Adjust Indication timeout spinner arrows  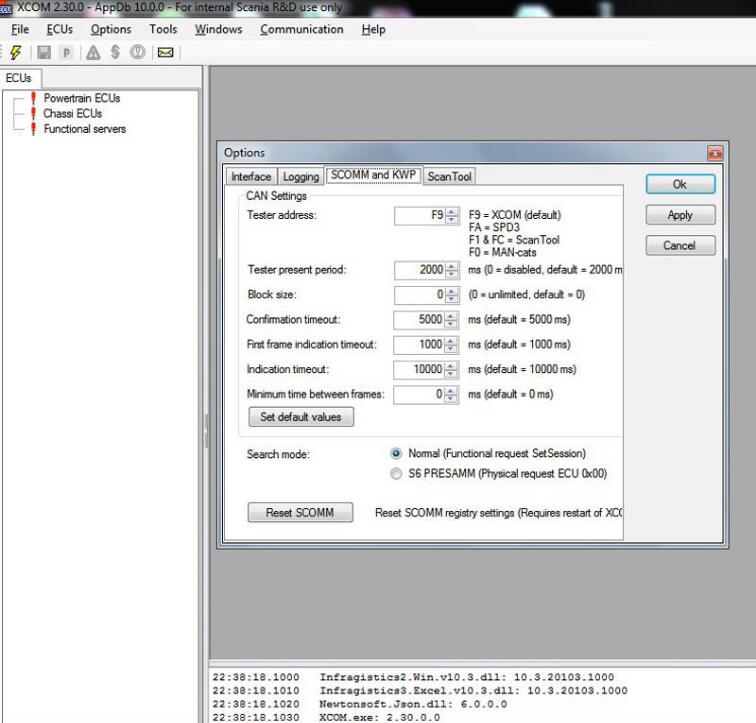(451, 370)
